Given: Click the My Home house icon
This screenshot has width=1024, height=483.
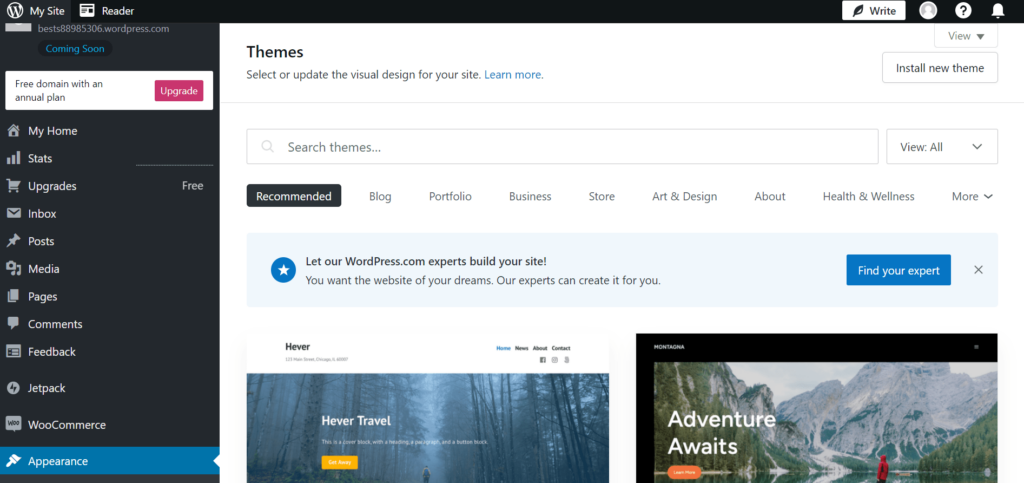Looking at the screenshot, I should [13, 131].
